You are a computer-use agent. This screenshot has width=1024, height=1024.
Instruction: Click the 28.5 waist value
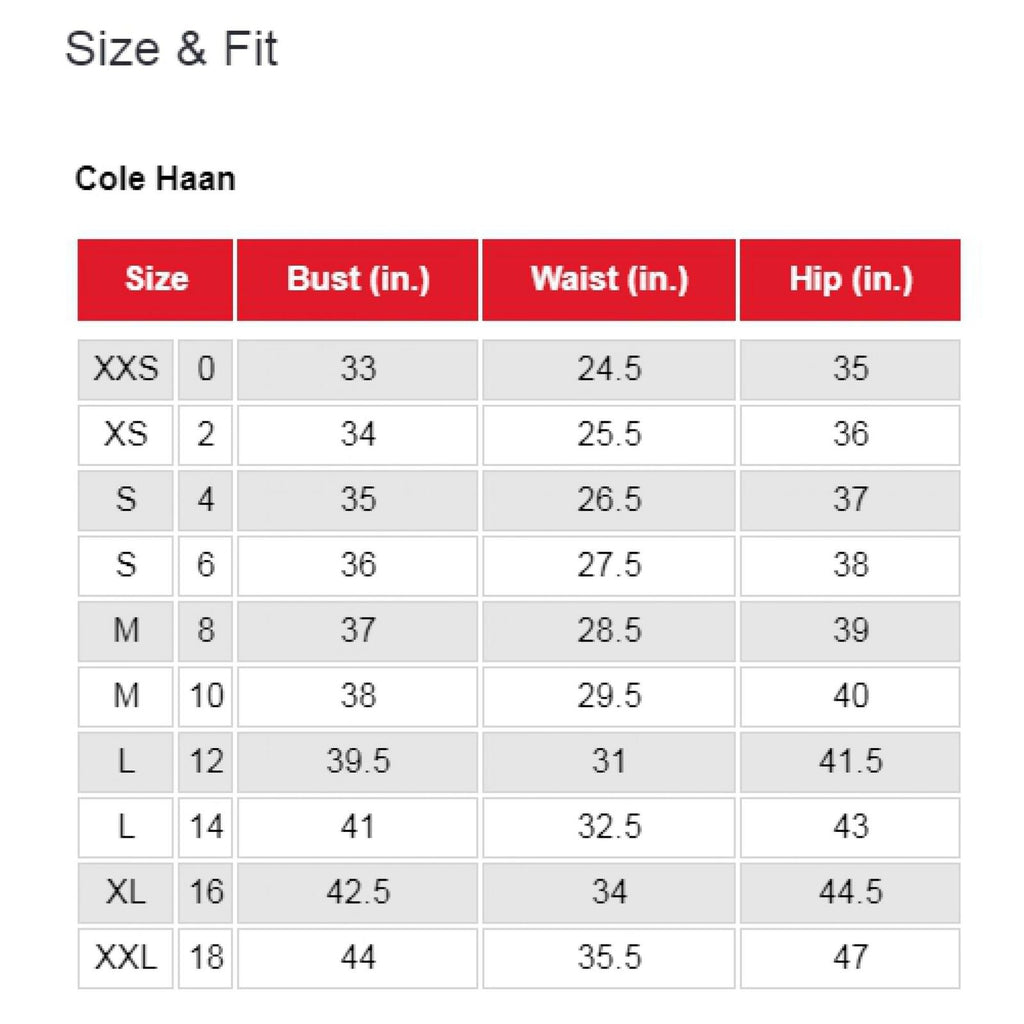(x=609, y=631)
